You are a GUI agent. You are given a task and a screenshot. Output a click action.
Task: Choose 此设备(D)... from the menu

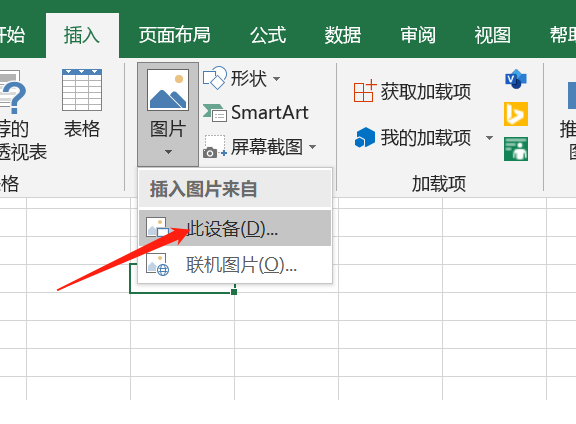(x=235, y=228)
